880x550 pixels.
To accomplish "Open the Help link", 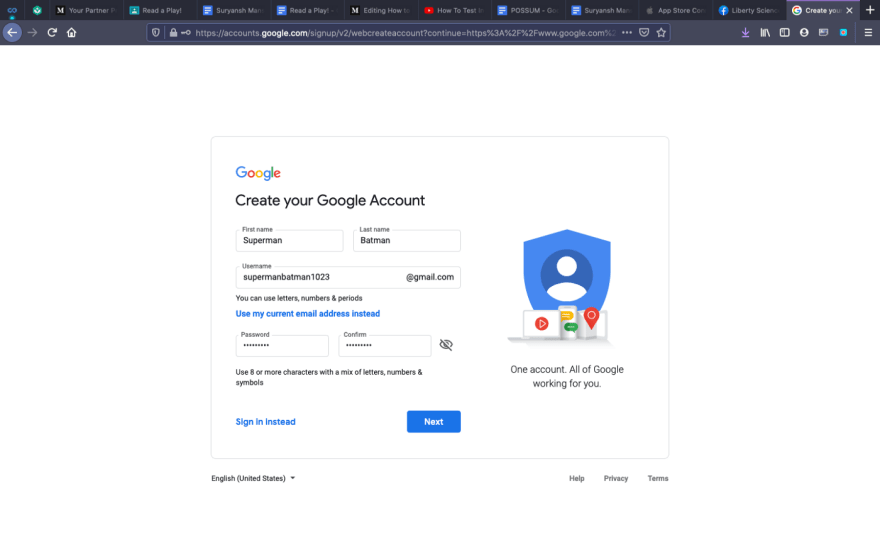I will pyautogui.click(x=576, y=478).
